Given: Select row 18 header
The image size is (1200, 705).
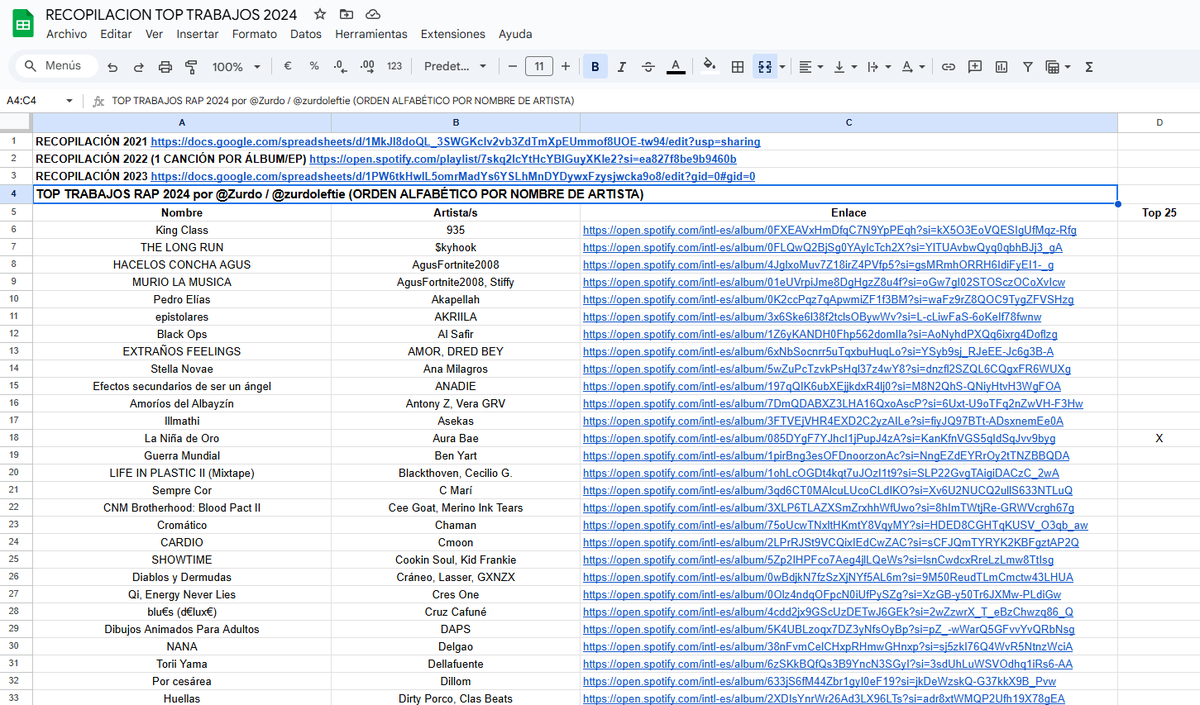Looking at the screenshot, I should click(x=16, y=438).
